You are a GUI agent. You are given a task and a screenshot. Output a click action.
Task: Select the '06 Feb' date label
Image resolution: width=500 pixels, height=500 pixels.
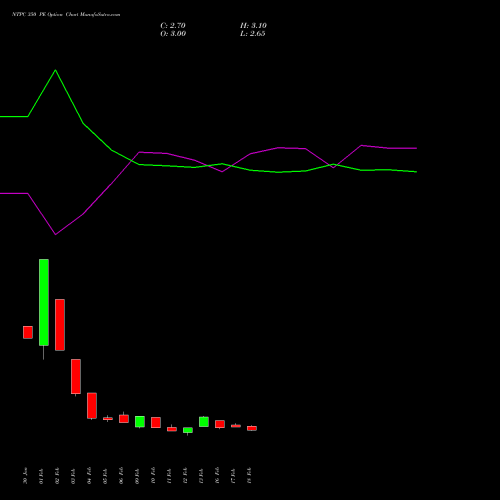point(121,475)
